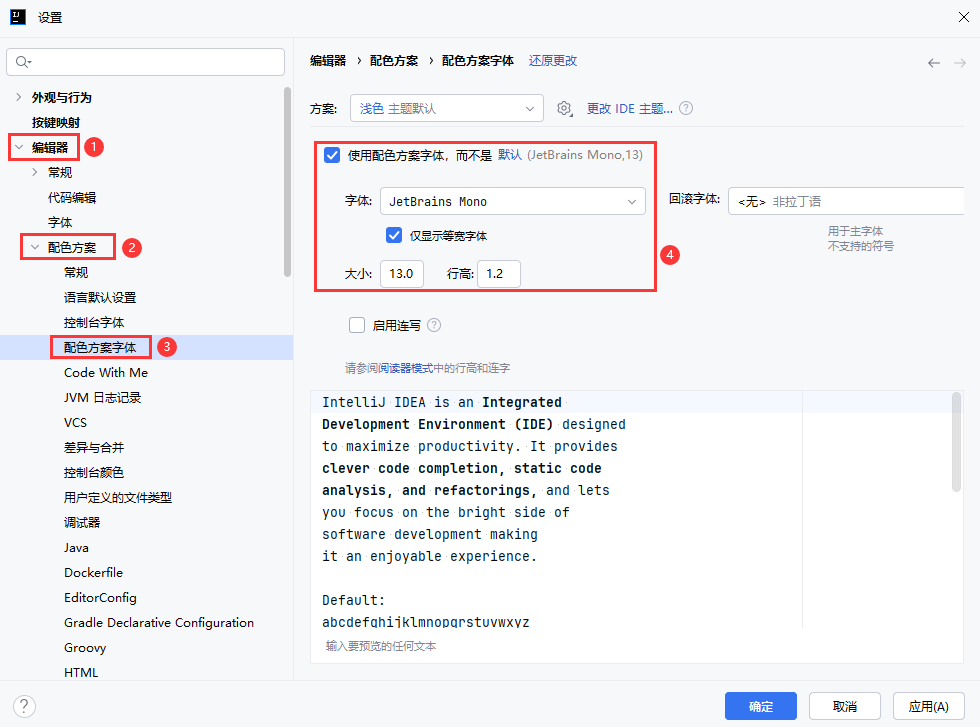Toggle 仅显示等宽字体 checkbox
Screen dimensions: 980x727
(x=394, y=235)
